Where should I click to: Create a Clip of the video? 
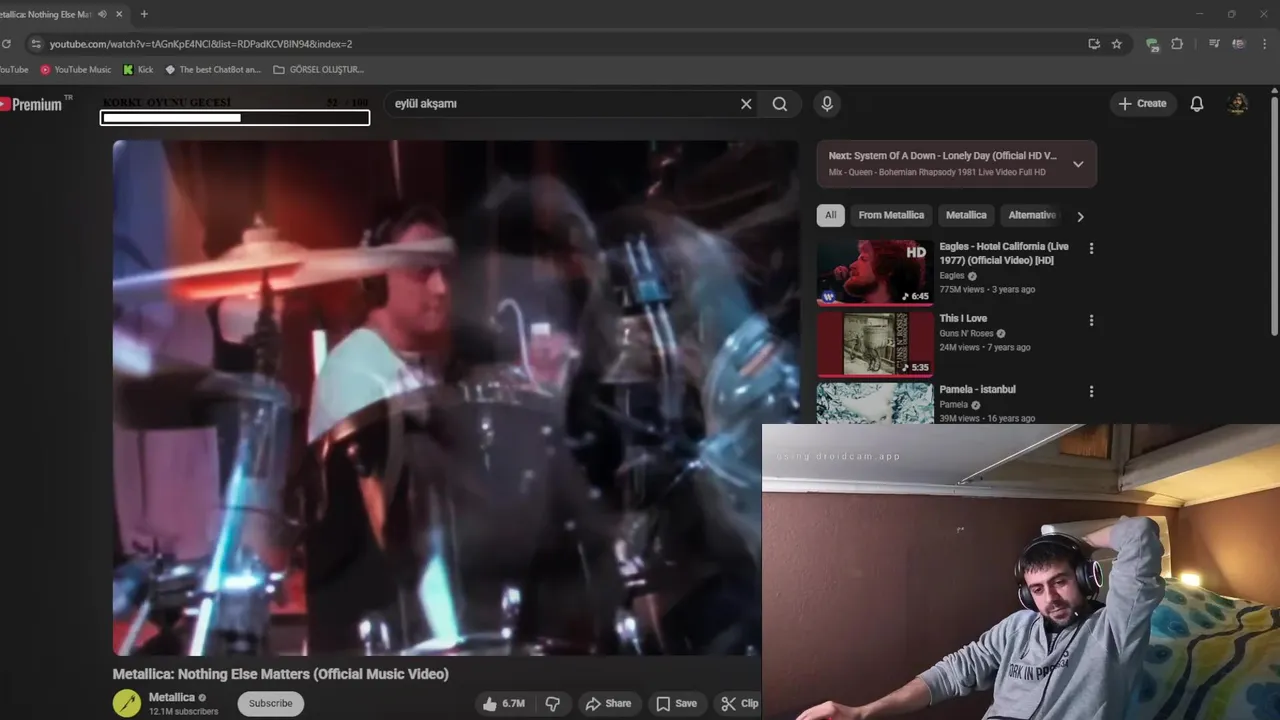point(740,704)
